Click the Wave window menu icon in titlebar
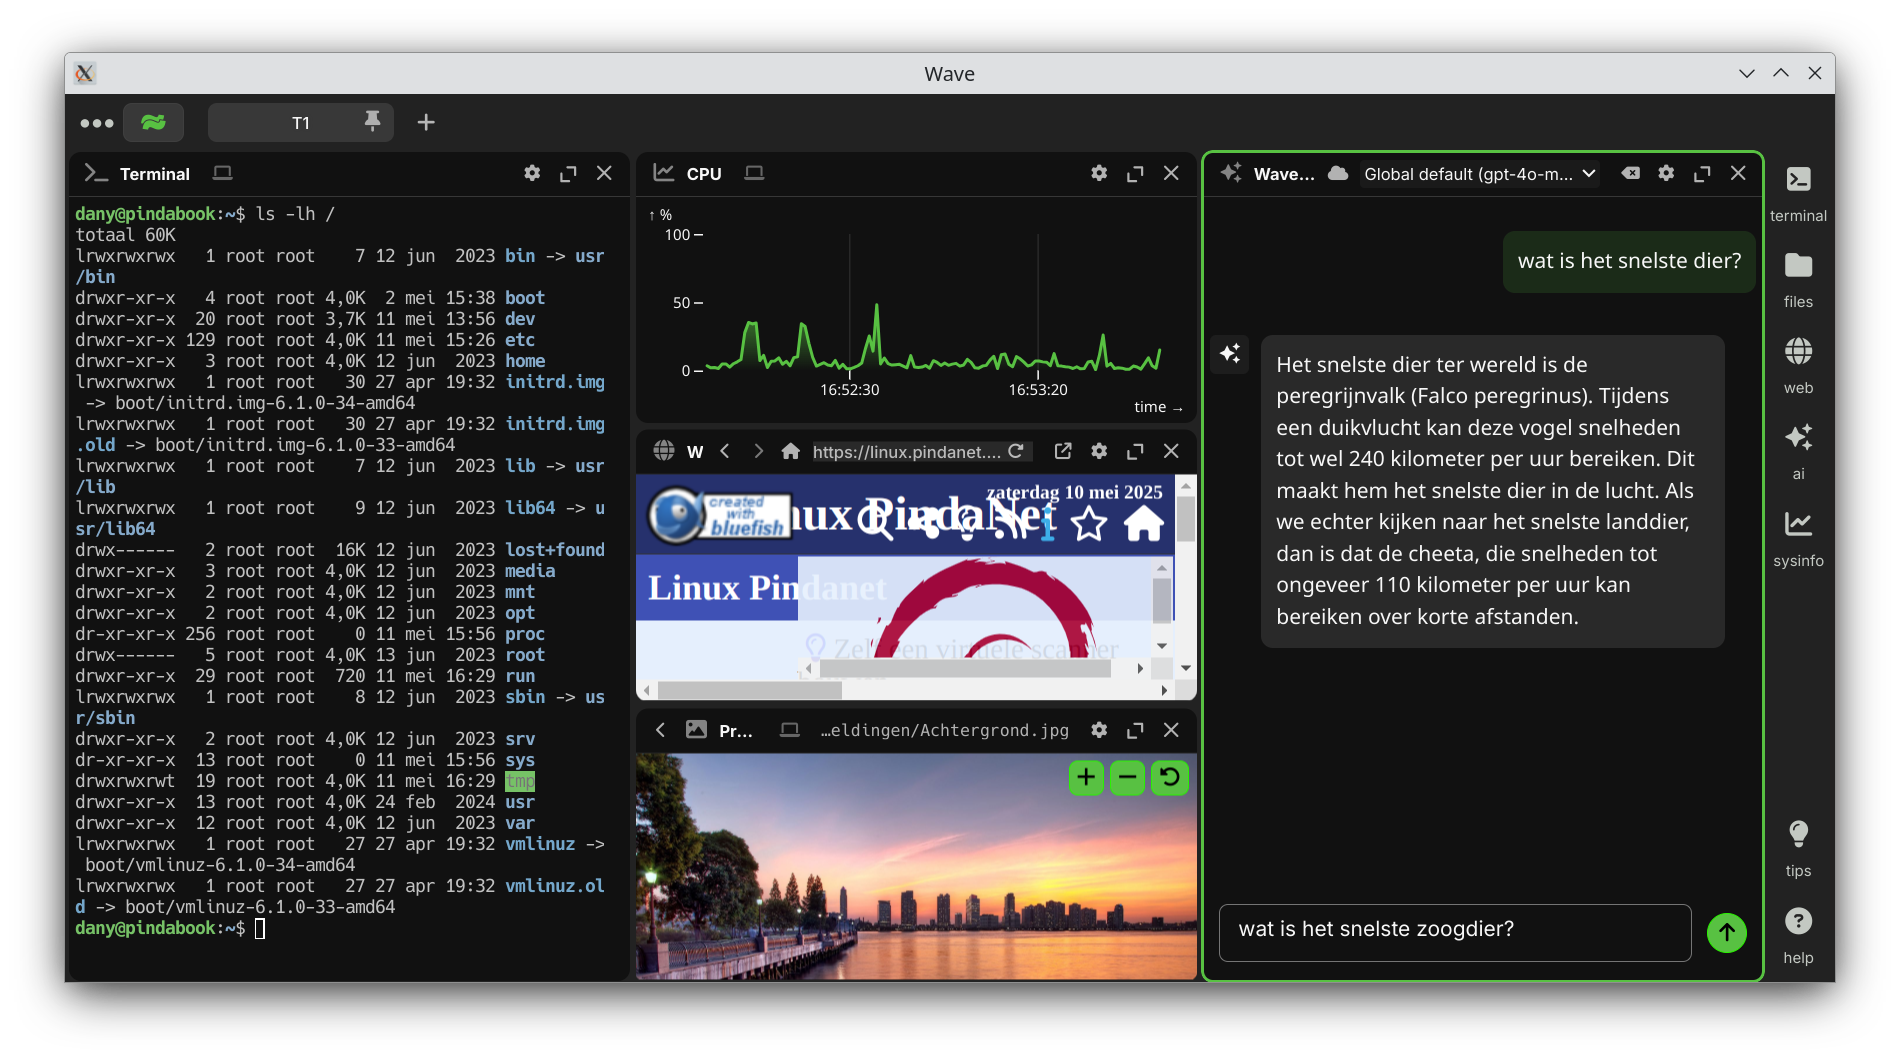1900x1059 pixels. (x=85, y=73)
